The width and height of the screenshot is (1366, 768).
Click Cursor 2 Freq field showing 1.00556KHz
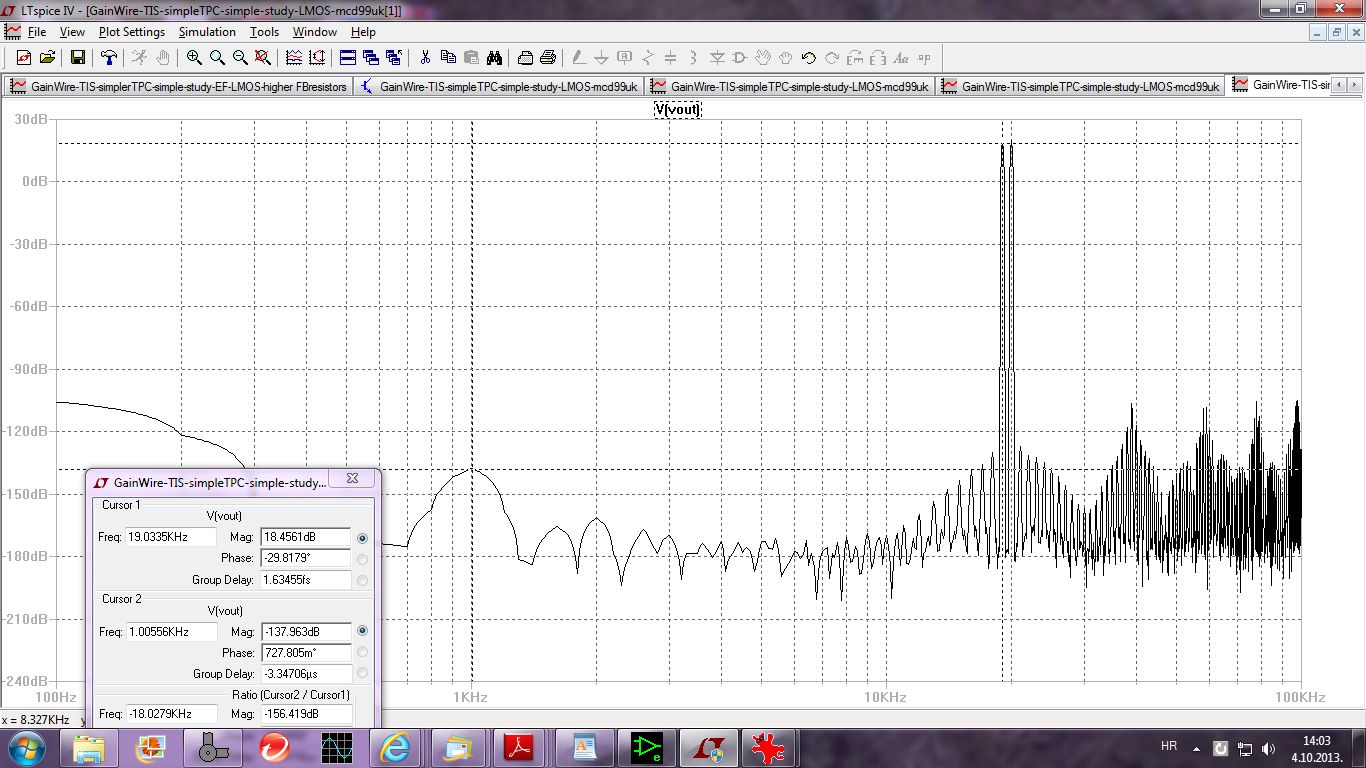coord(171,631)
